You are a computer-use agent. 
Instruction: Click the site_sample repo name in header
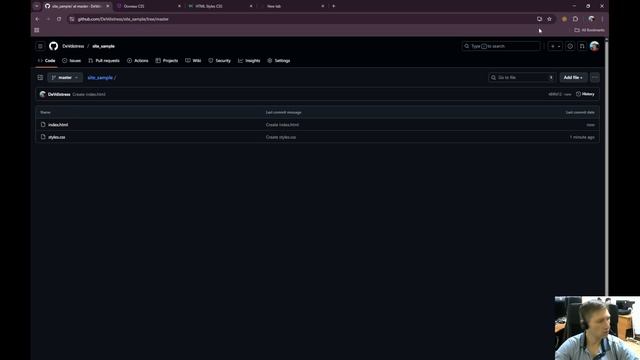(x=103, y=46)
